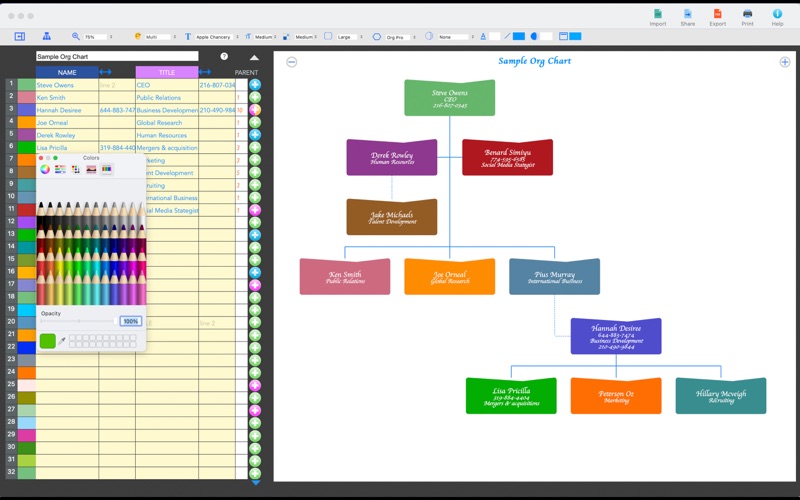Select the Hannah Desiree chart box
The height and width of the screenshot is (500, 800).
tap(616, 336)
